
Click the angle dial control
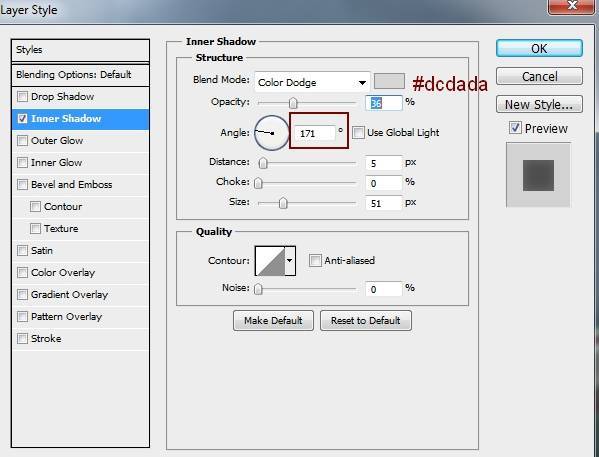[272, 133]
